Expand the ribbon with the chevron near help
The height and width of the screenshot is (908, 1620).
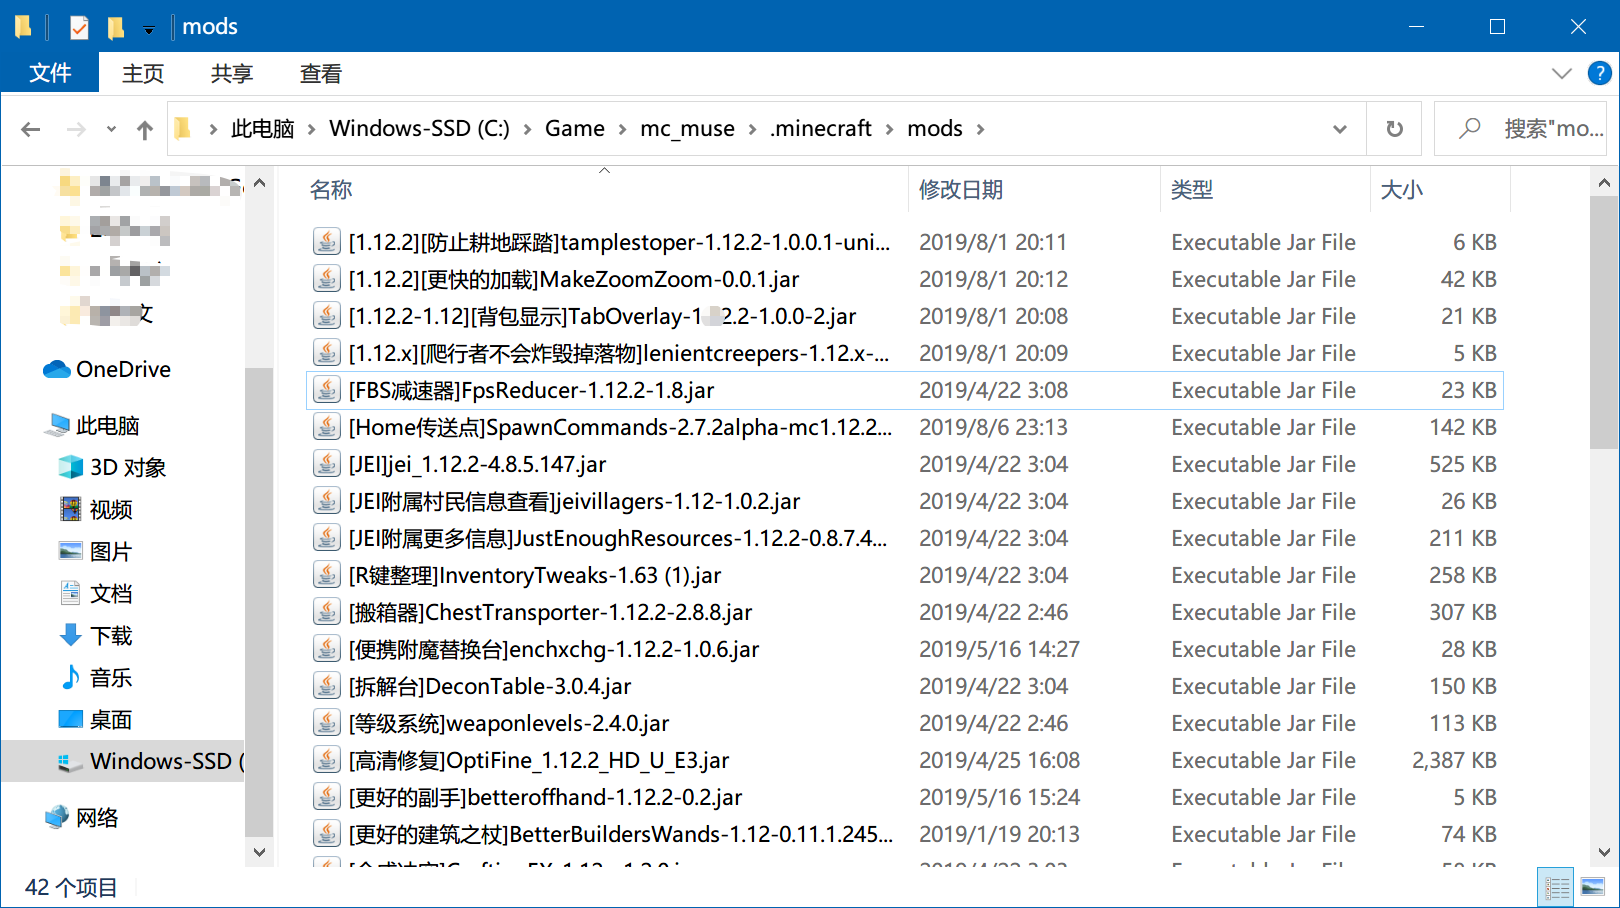(x=1562, y=73)
